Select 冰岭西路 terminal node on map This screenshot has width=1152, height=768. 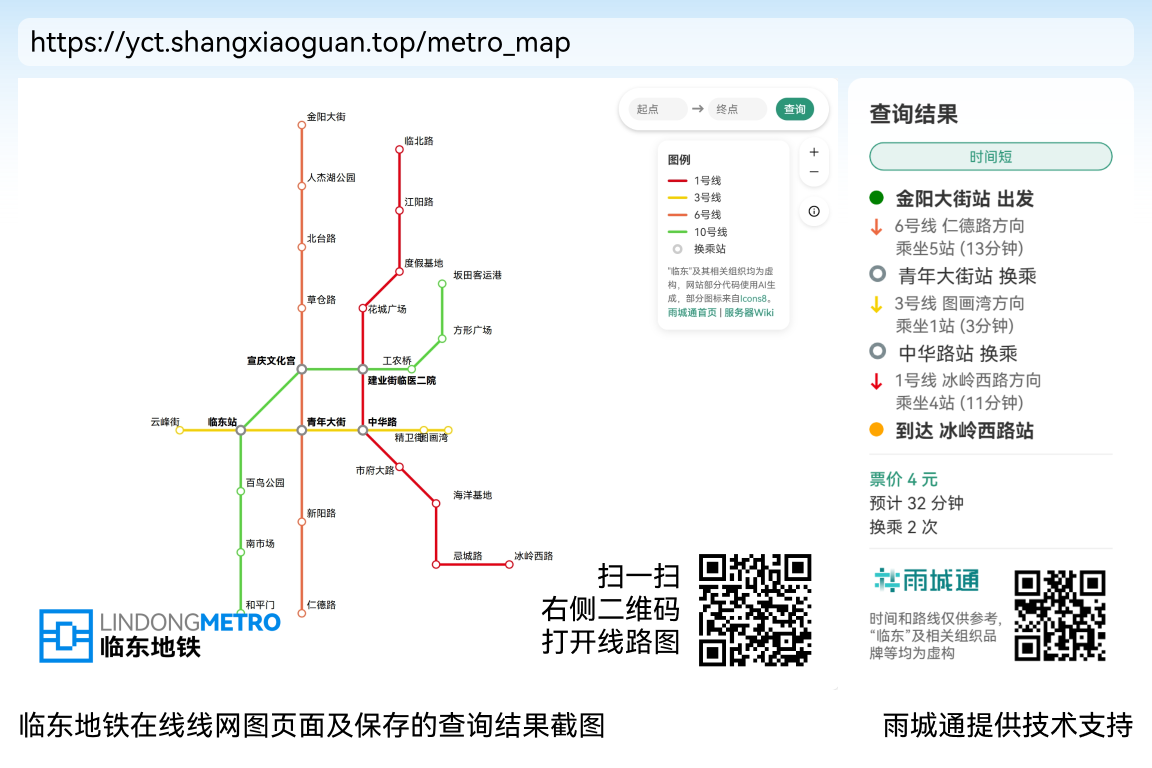509,564
